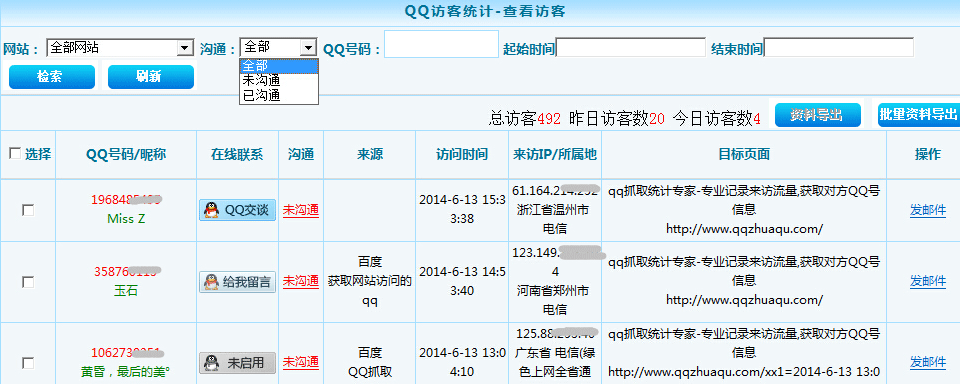Screen dimensions: 961x384
Task: Tick the checkbox for the Miss Z row
Action: (x=28, y=210)
